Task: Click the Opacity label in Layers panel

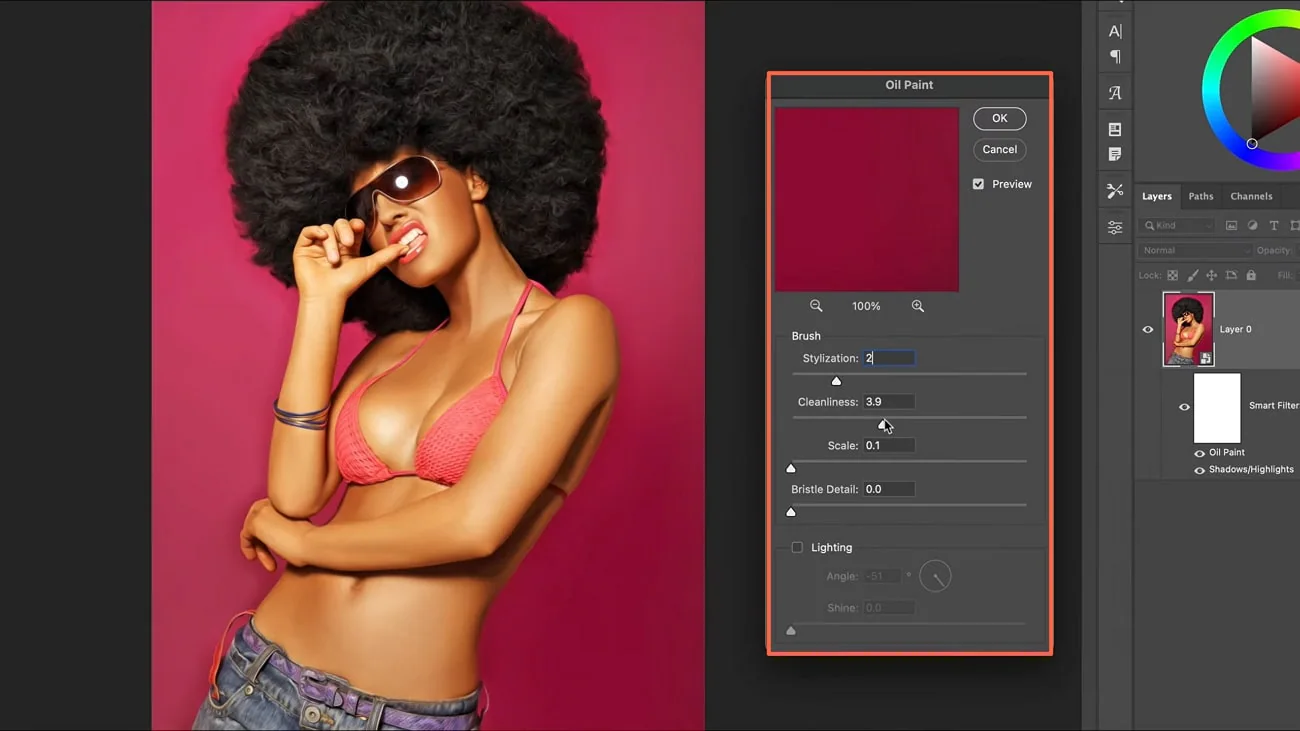Action: [x=1273, y=250]
